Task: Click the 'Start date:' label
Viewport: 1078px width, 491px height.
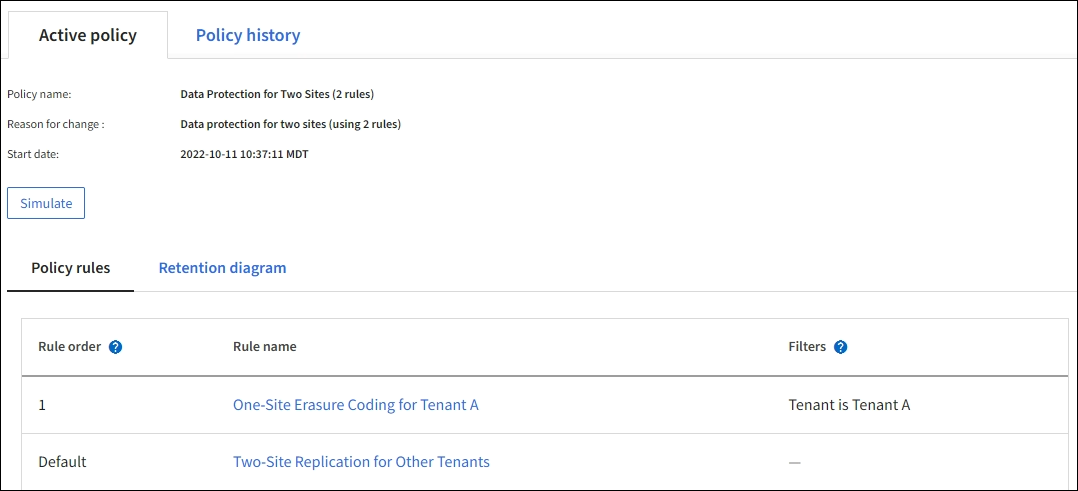Action: pyautogui.click(x=33, y=154)
